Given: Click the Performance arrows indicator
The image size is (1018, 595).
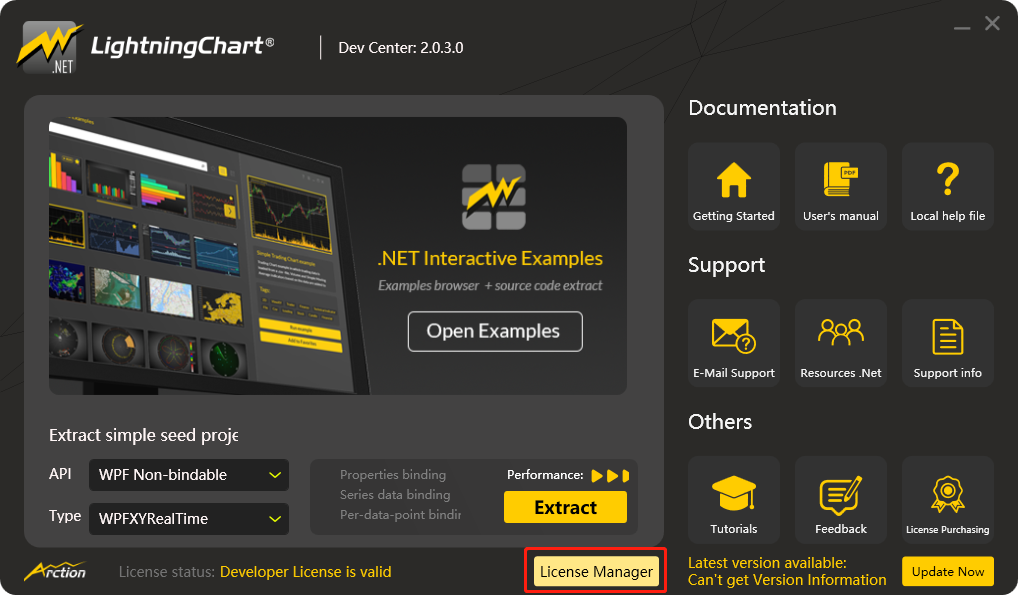Looking at the screenshot, I should click(610, 475).
